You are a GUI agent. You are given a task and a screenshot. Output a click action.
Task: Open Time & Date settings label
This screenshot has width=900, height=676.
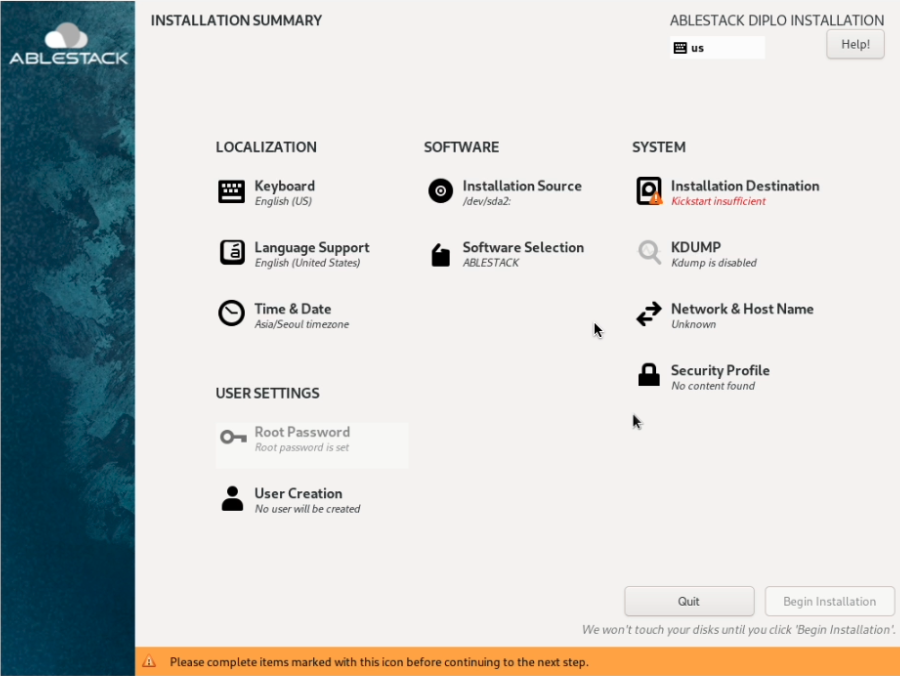point(293,309)
